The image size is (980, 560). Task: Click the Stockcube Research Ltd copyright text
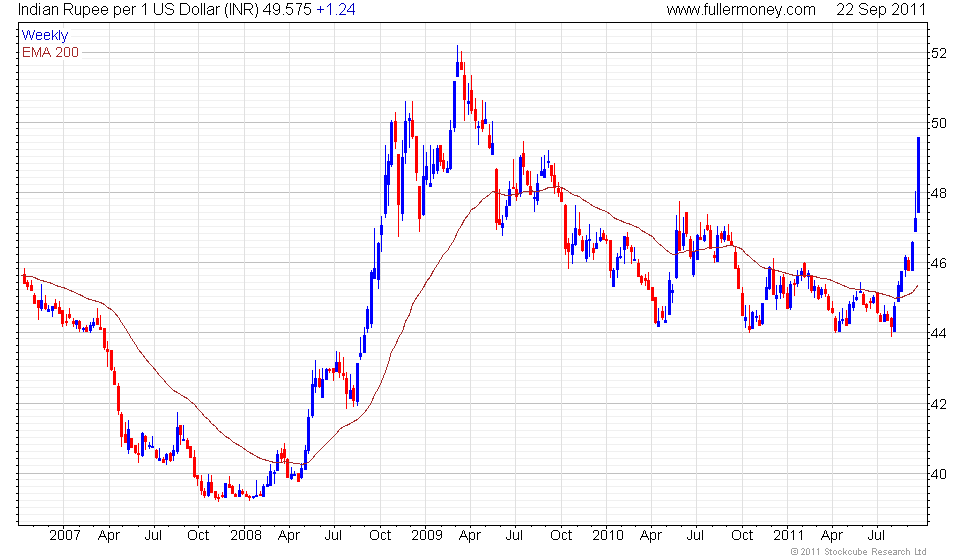[858, 551]
